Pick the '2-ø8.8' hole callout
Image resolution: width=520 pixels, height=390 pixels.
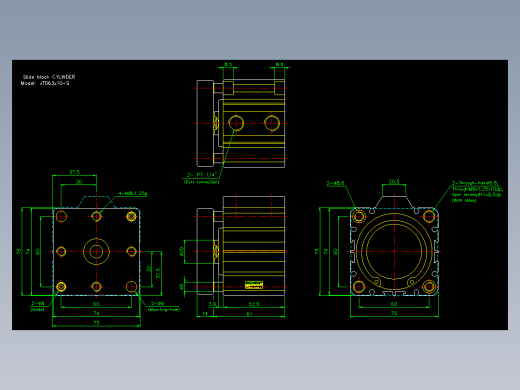pyautogui.click(x=335, y=183)
